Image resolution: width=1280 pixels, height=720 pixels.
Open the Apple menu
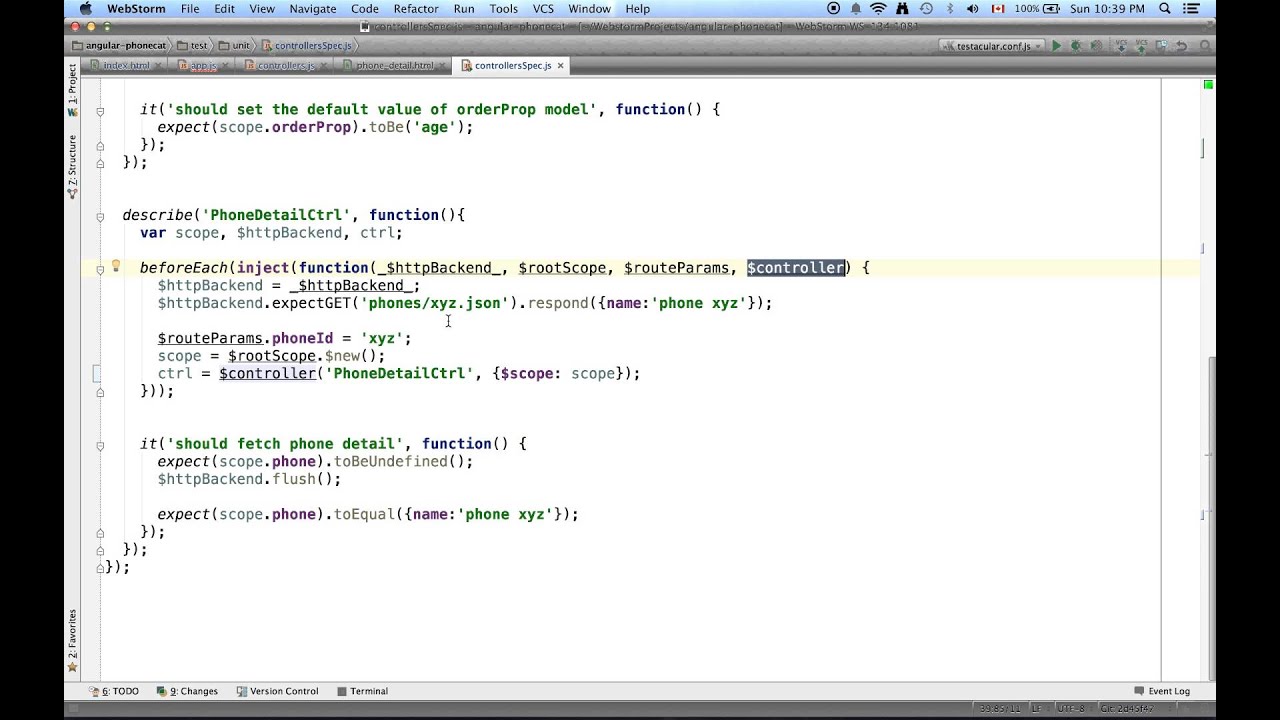pyautogui.click(x=85, y=9)
